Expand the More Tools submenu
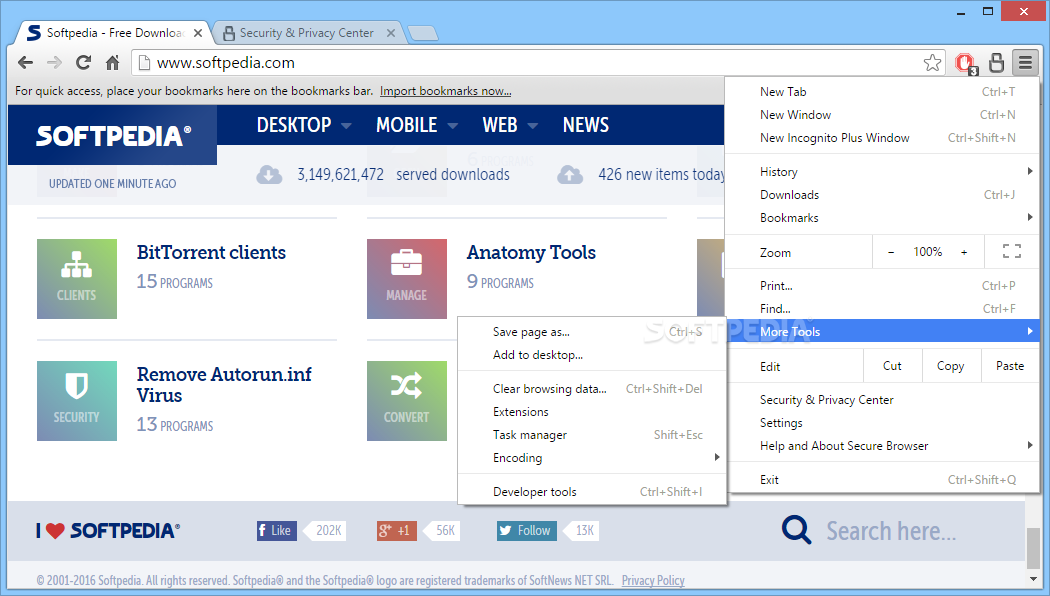1050x596 pixels. tap(883, 331)
